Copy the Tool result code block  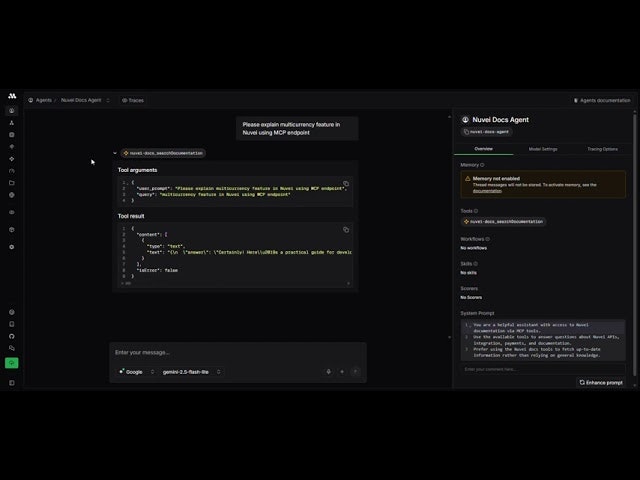pos(346,230)
